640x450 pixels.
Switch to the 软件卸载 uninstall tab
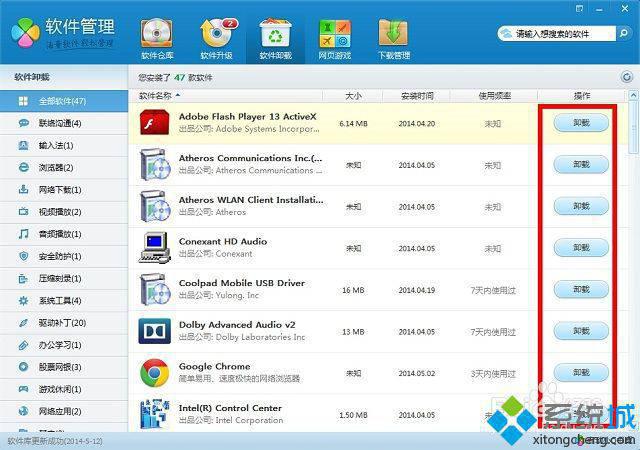click(275, 37)
